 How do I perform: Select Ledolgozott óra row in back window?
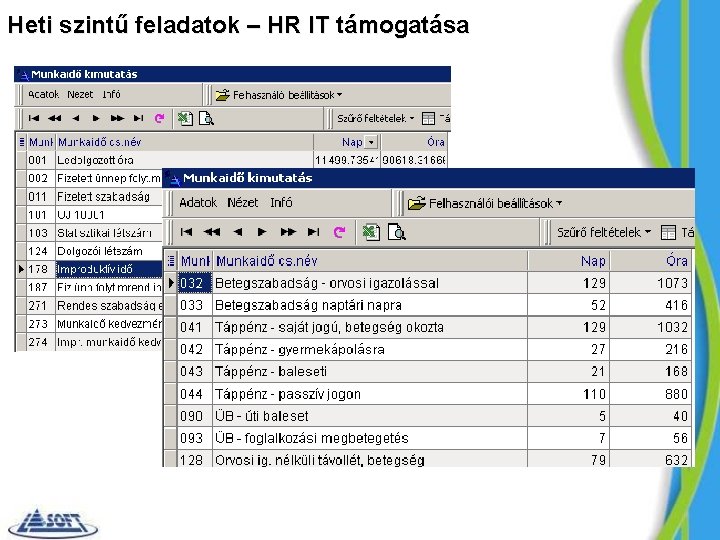click(x=232, y=160)
